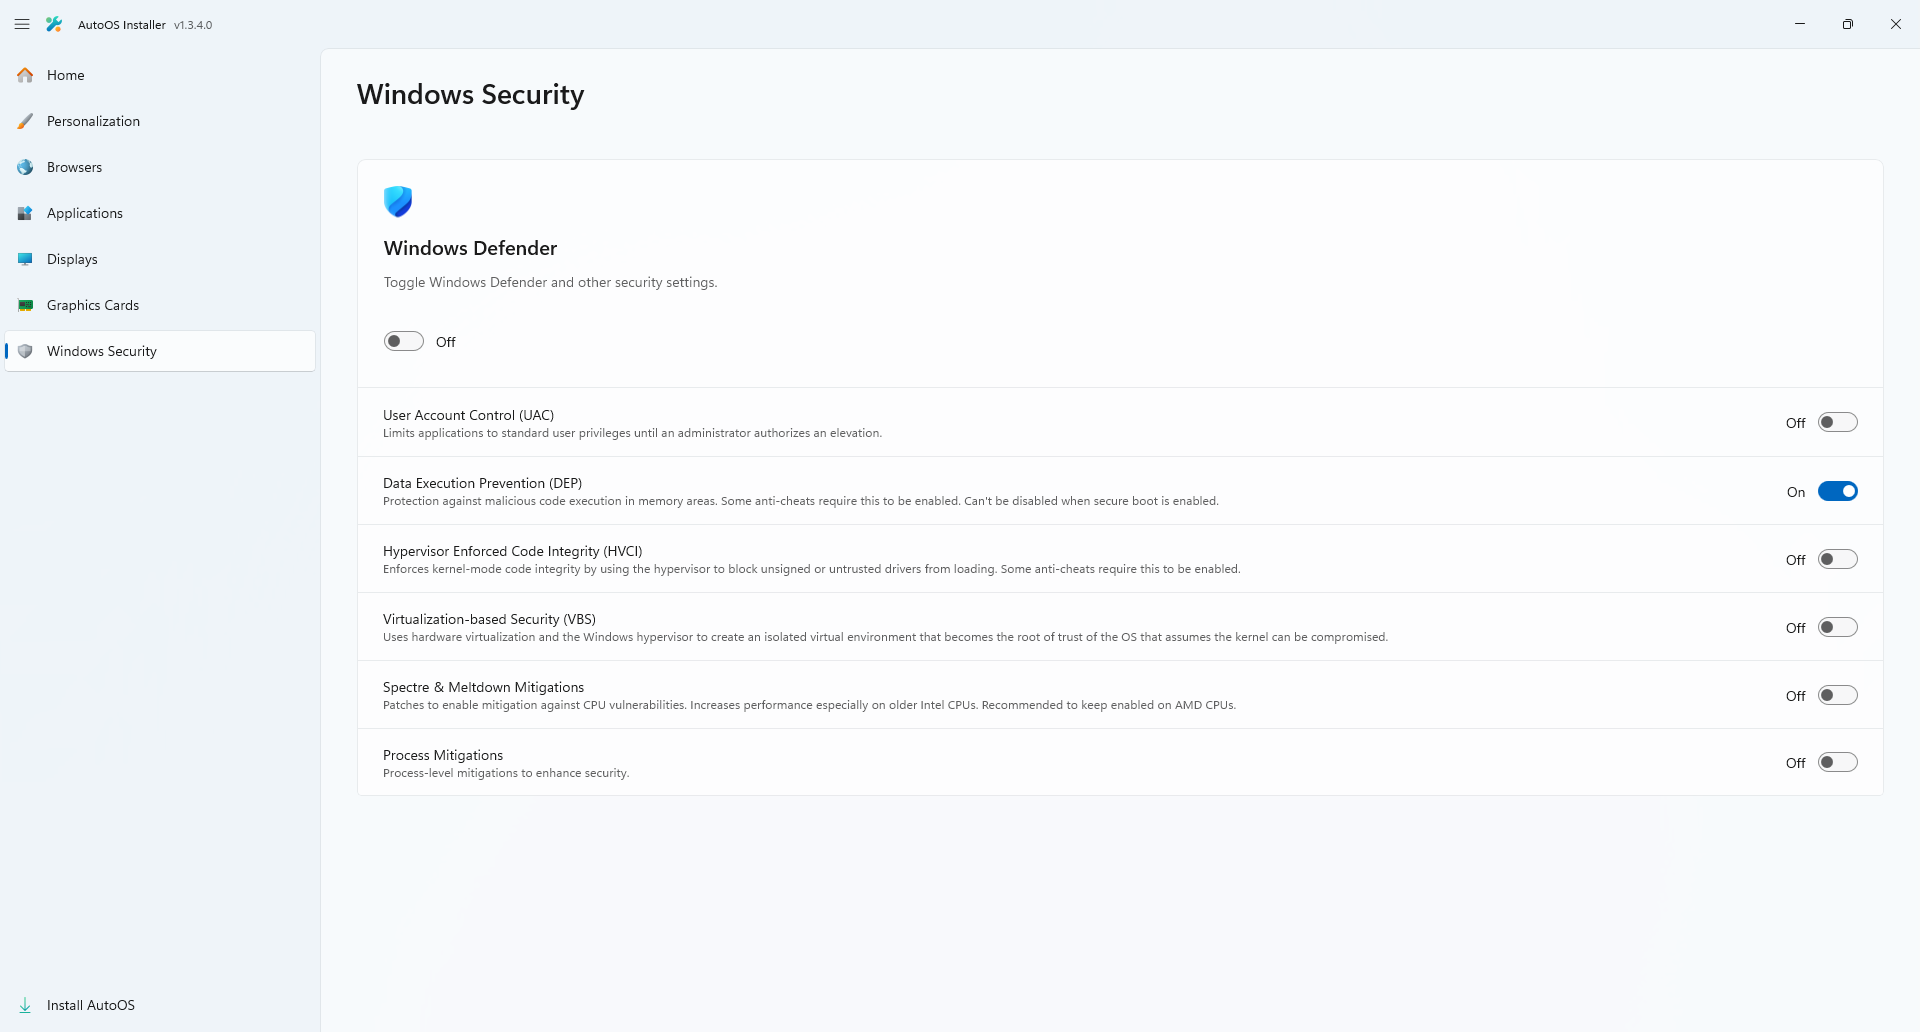Click the AutoOS Installer title text
This screenshot has height=1032, width=1920.
coord(122,25)
